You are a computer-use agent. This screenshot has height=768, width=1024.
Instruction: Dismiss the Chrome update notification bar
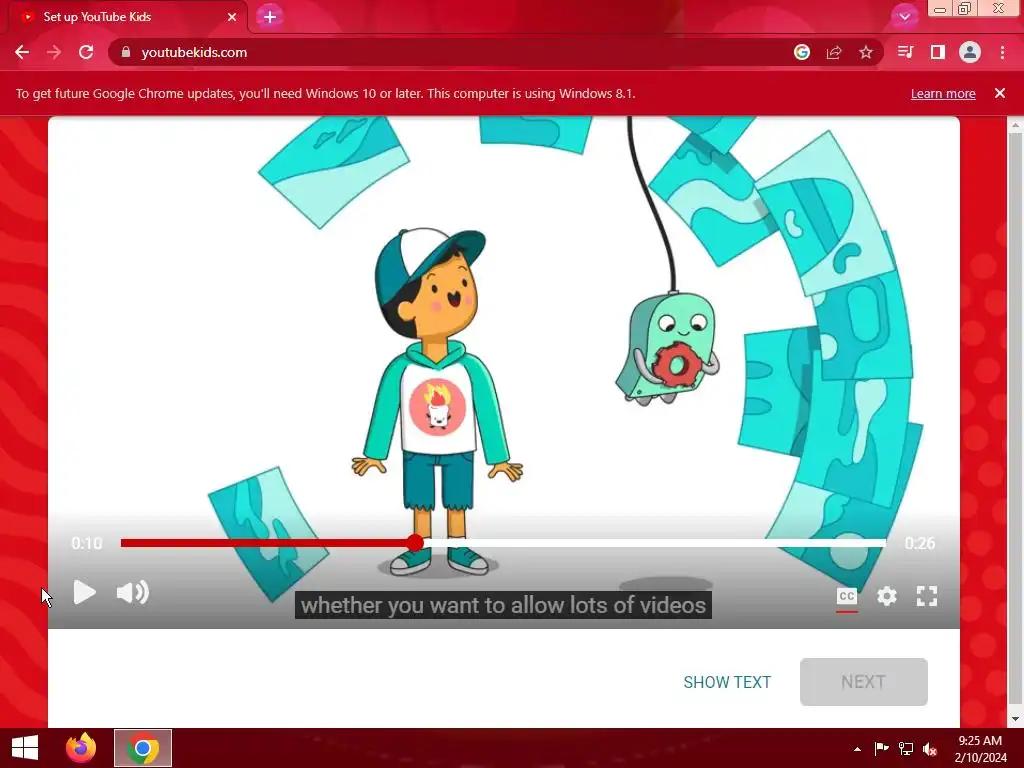[x=1000, y=93]
